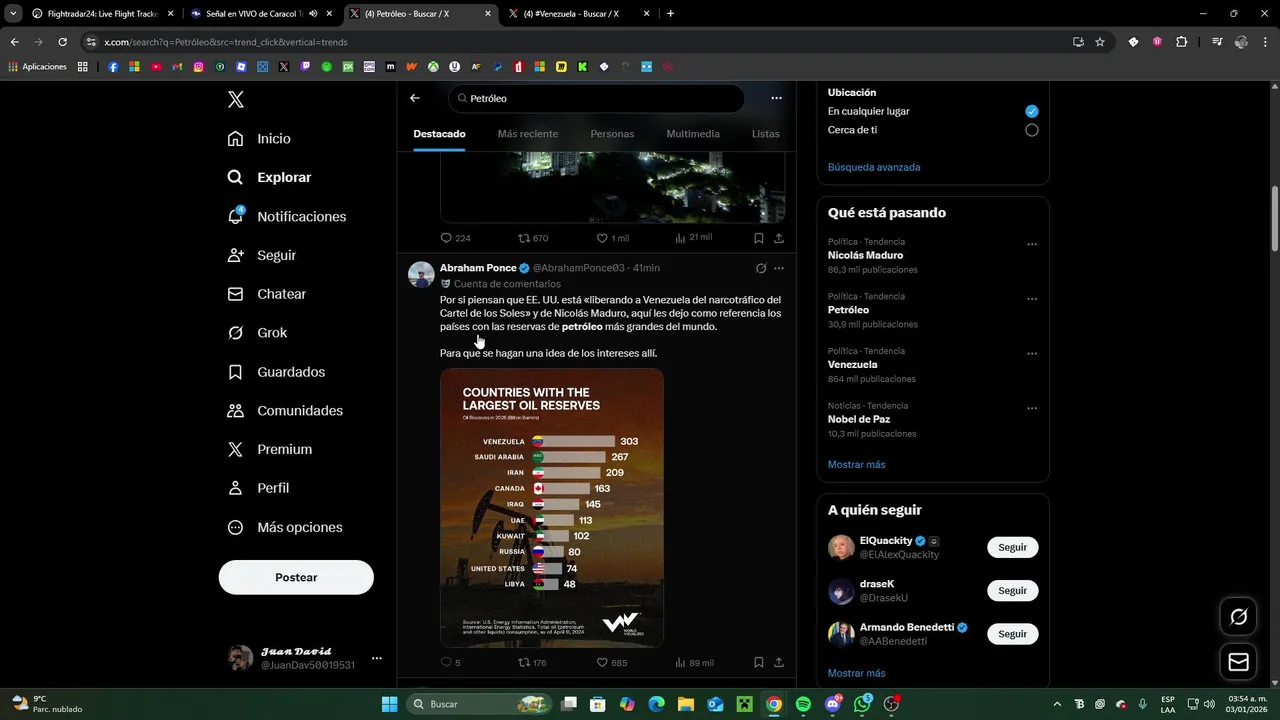The image size is (1280, 720).
Task: Click the Postear button
Action: (x=296, y=577)
